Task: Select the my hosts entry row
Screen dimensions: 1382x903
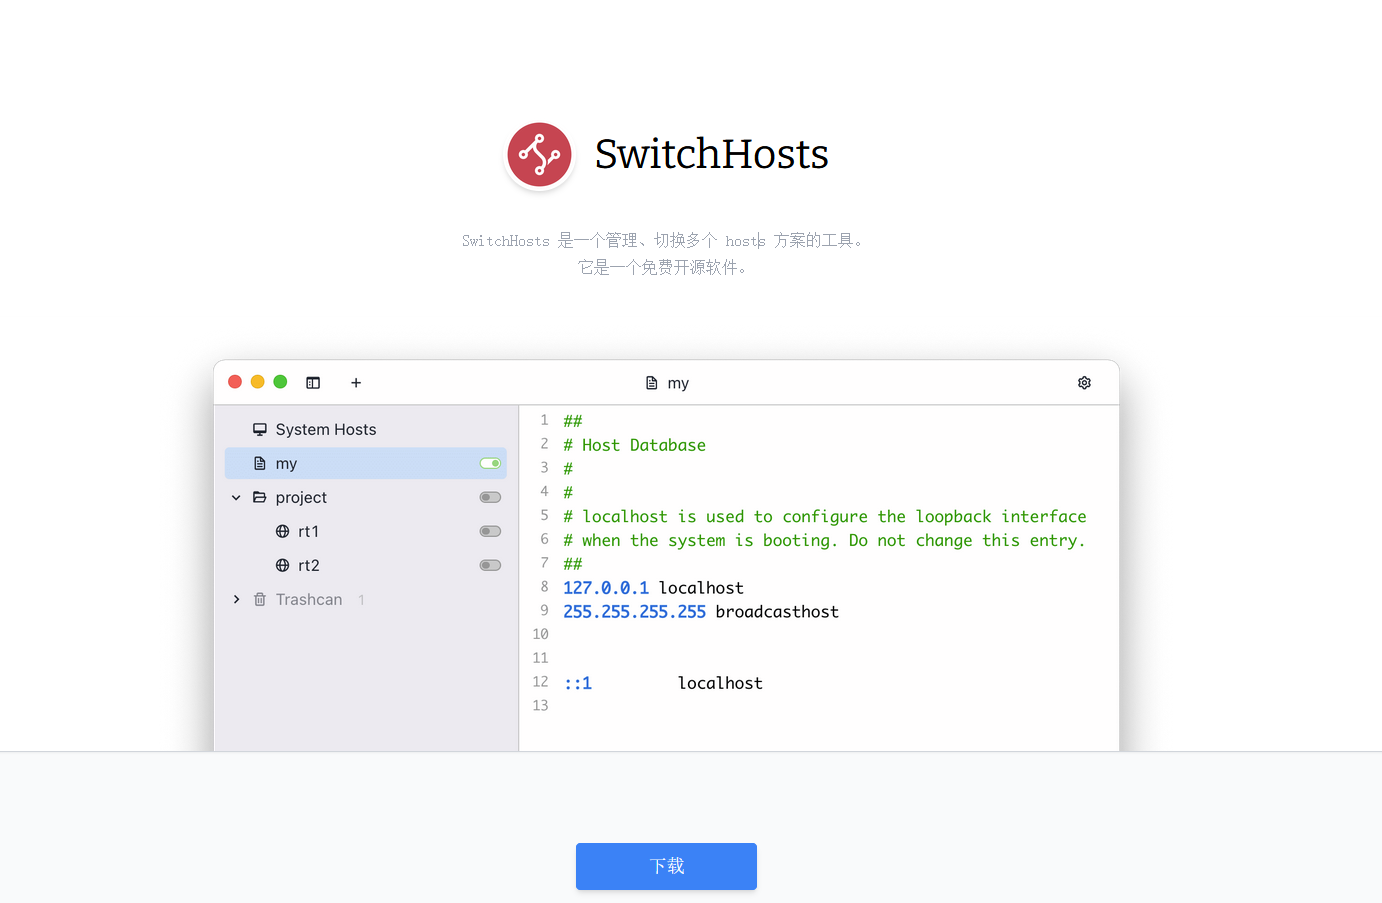Action: 366,463
